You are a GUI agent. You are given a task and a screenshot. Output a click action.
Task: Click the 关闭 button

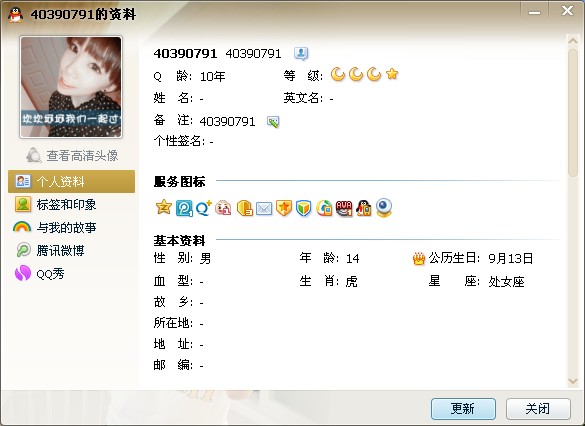[538, 409]
